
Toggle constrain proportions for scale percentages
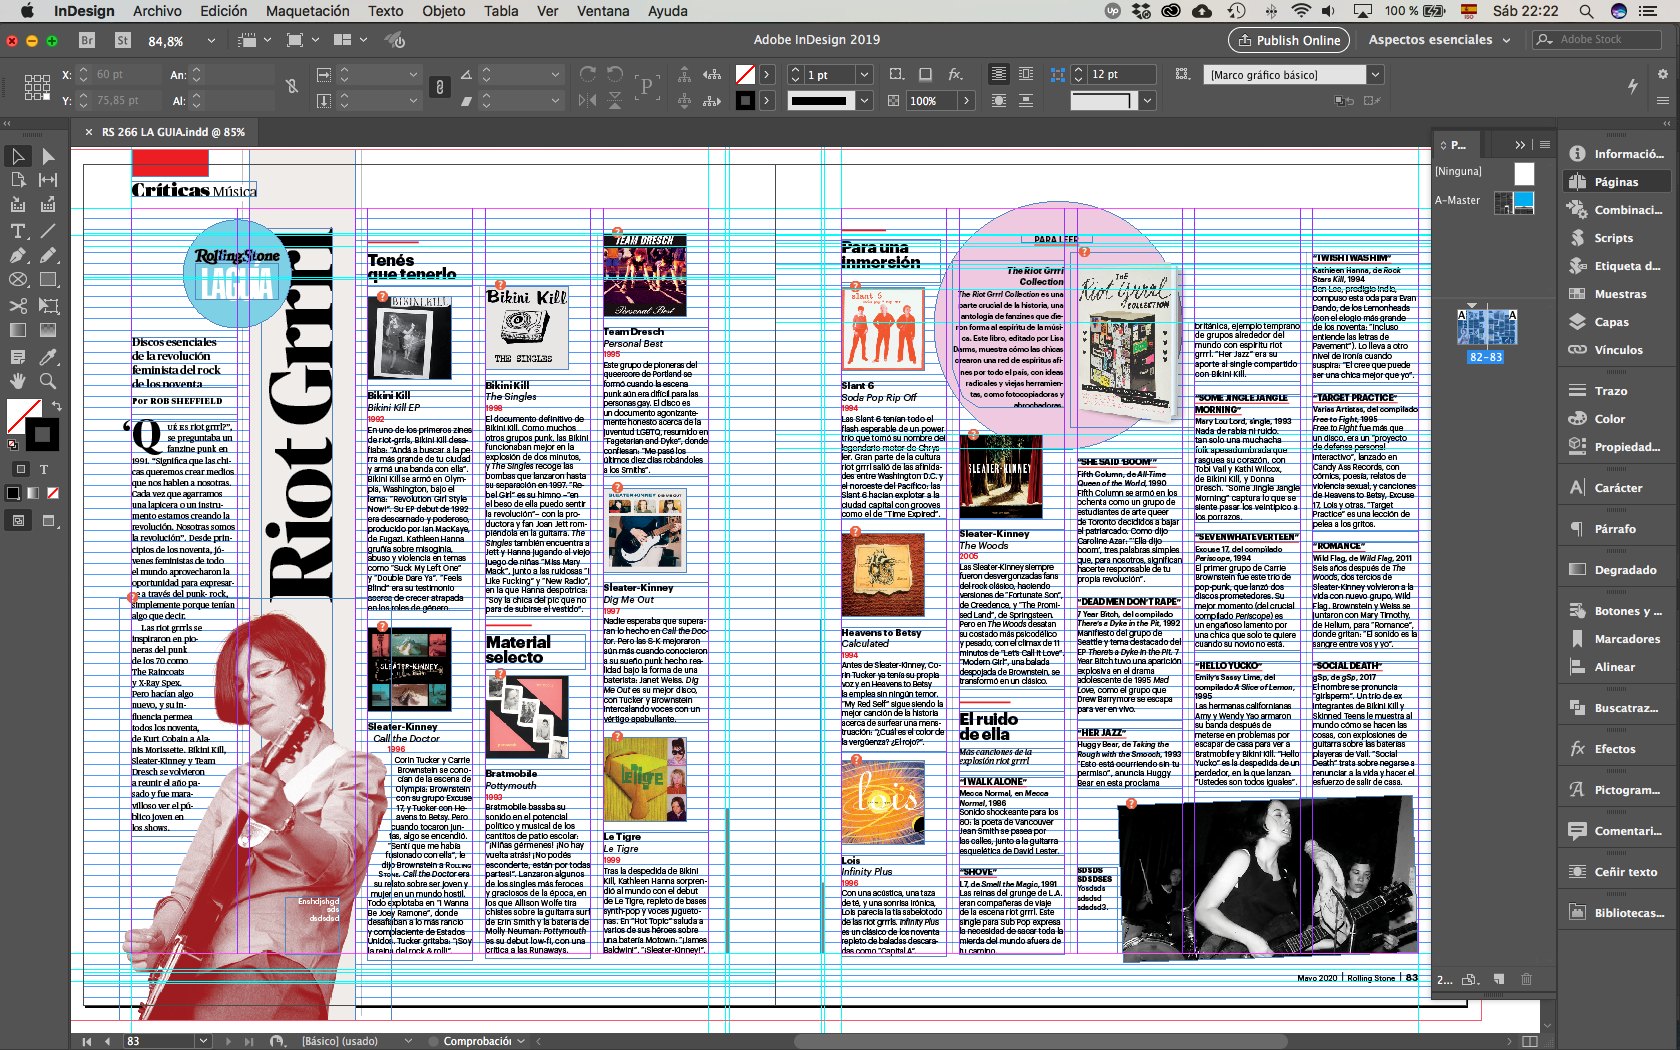click(439, 87)
